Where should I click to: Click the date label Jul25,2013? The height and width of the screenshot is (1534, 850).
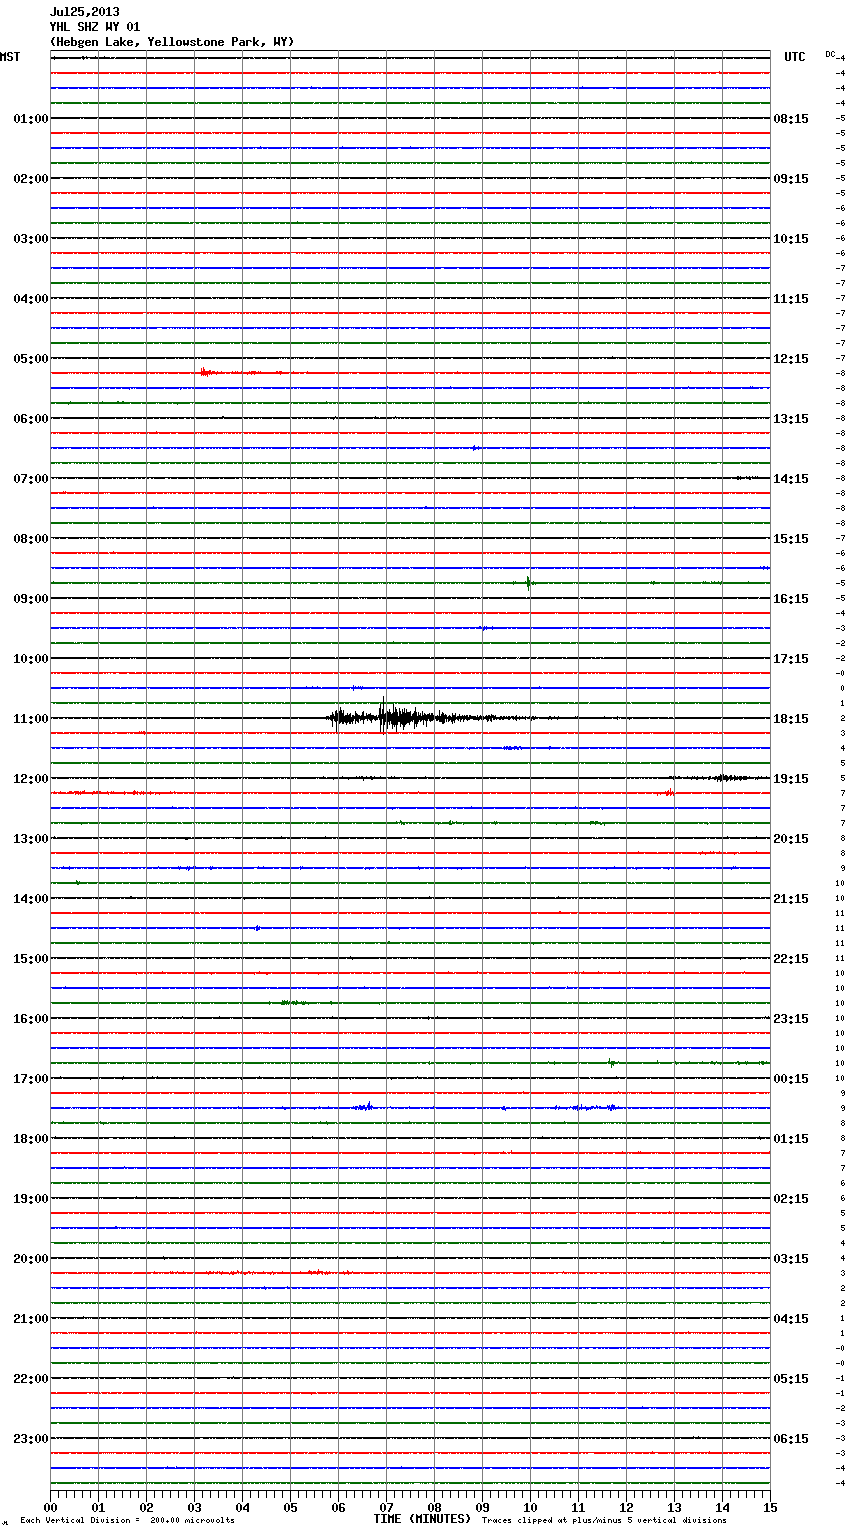(x=84, y=12)
